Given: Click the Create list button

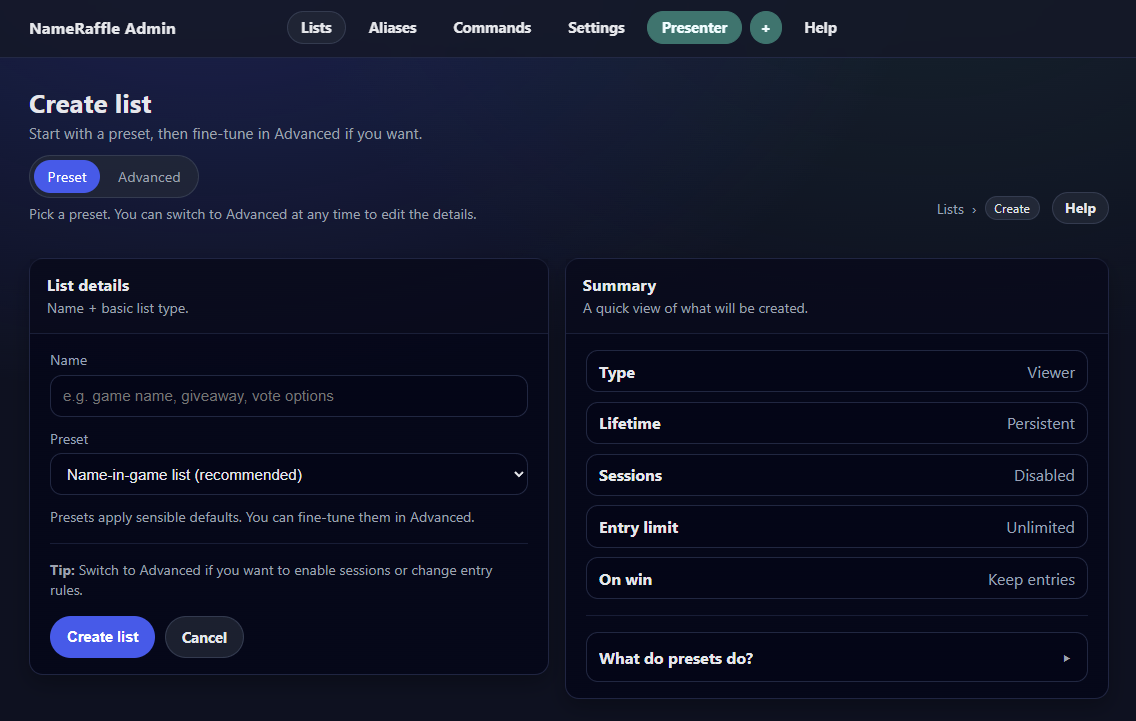Looking at the screenshot, I should click(x=102, y=637).
